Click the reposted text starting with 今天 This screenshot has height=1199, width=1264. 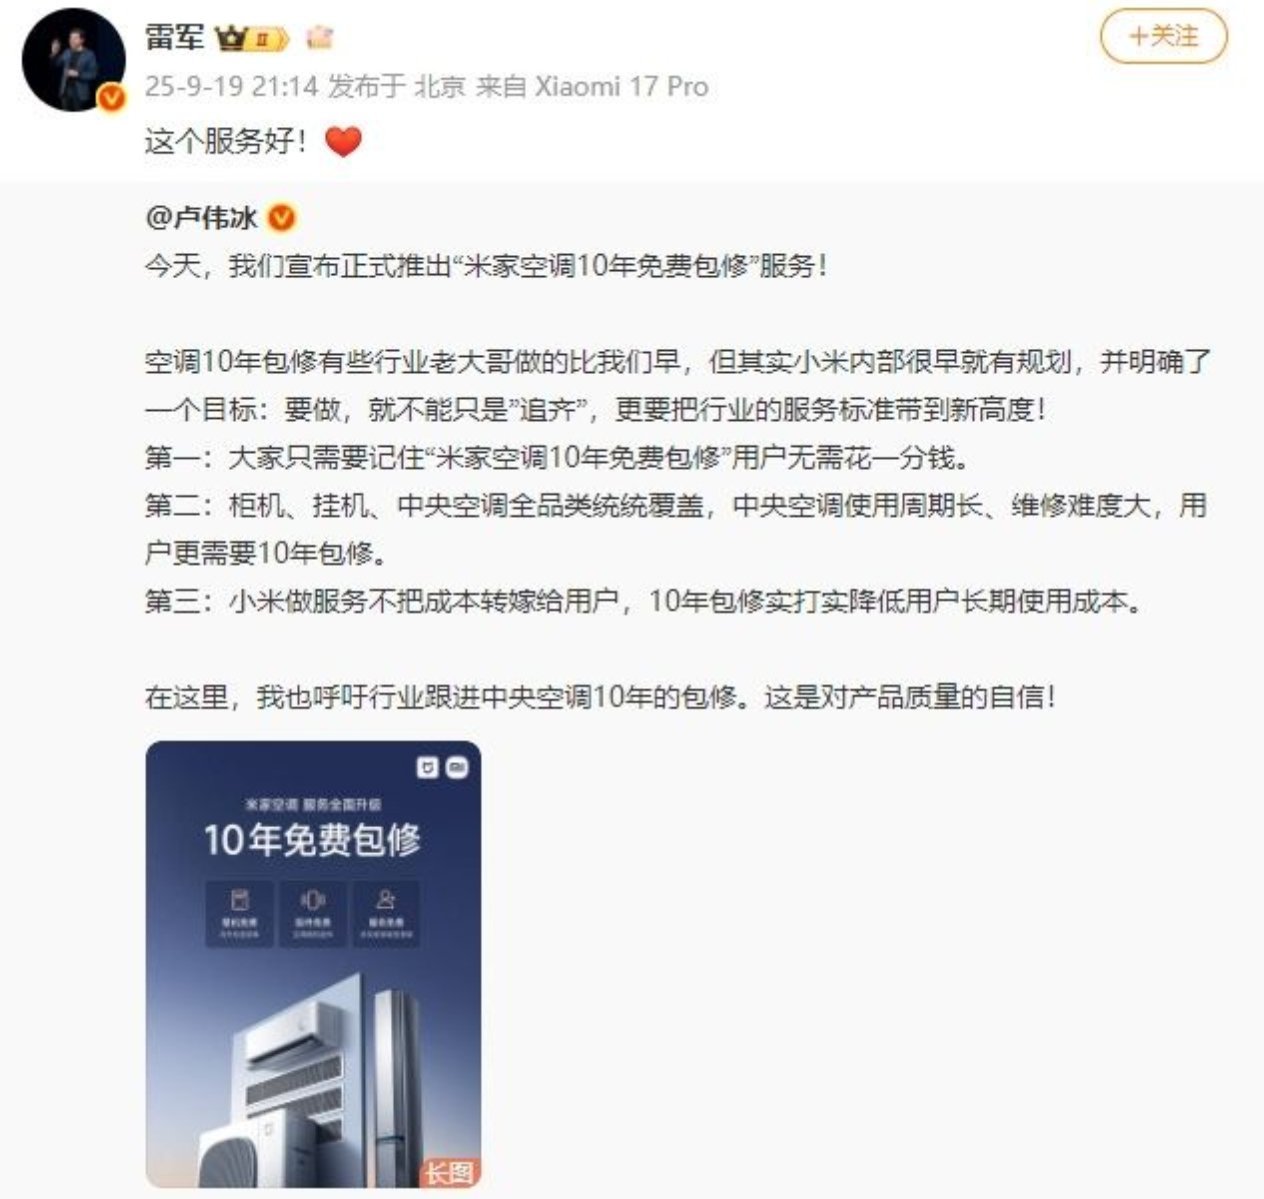point(486,268)
